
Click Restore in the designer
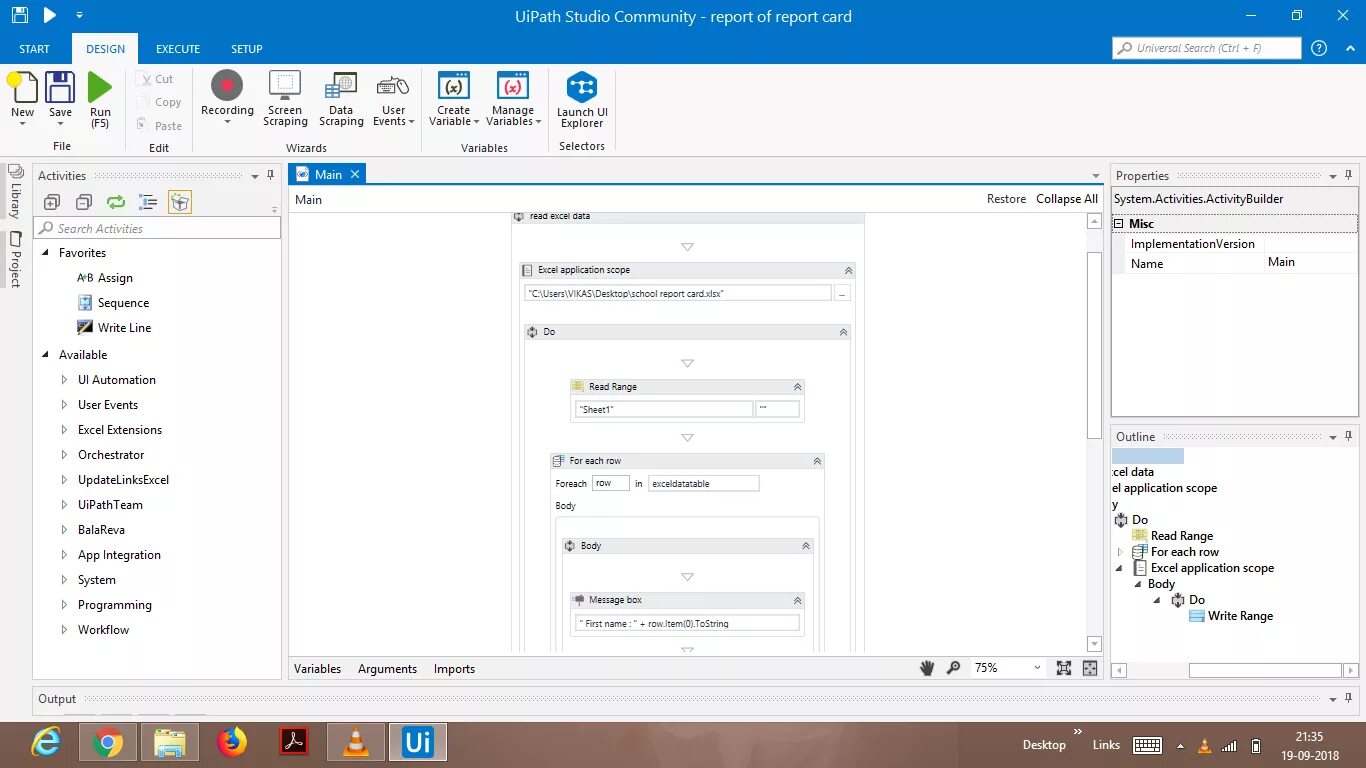[1006, 199]
